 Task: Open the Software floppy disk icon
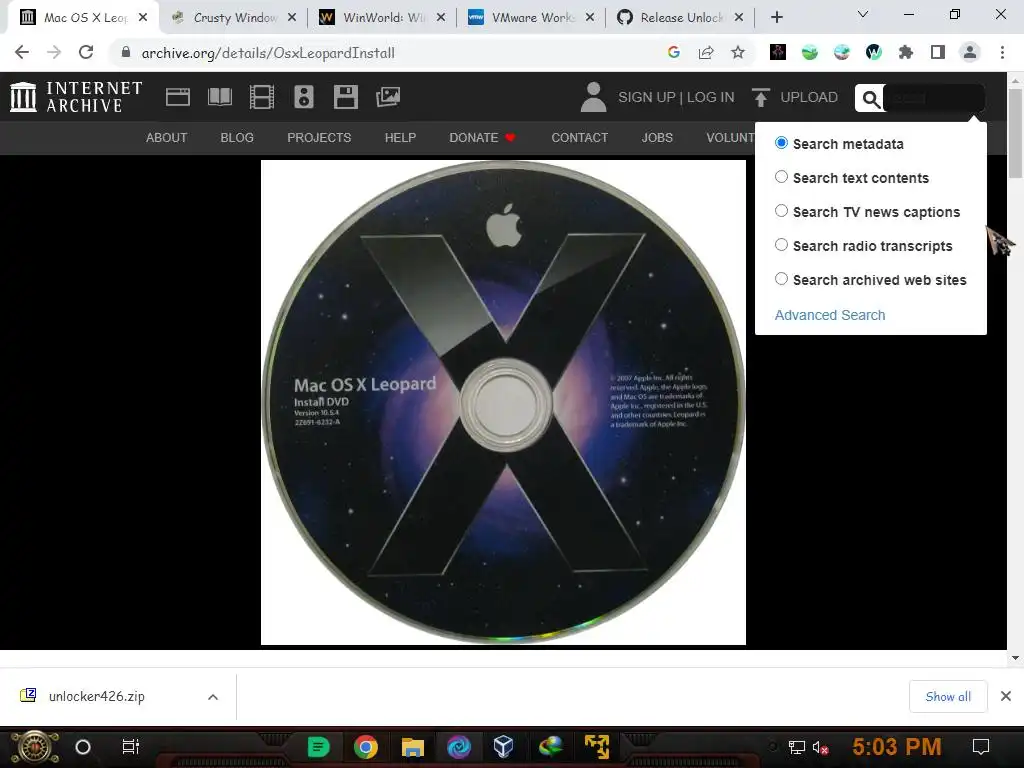345,97
